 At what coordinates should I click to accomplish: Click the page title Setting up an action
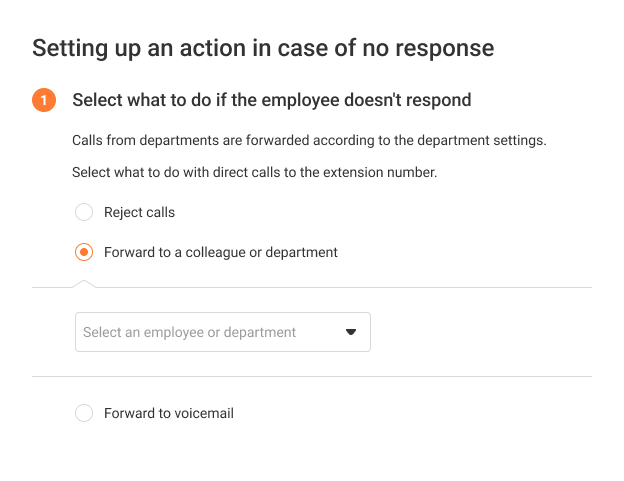point(263,49)
